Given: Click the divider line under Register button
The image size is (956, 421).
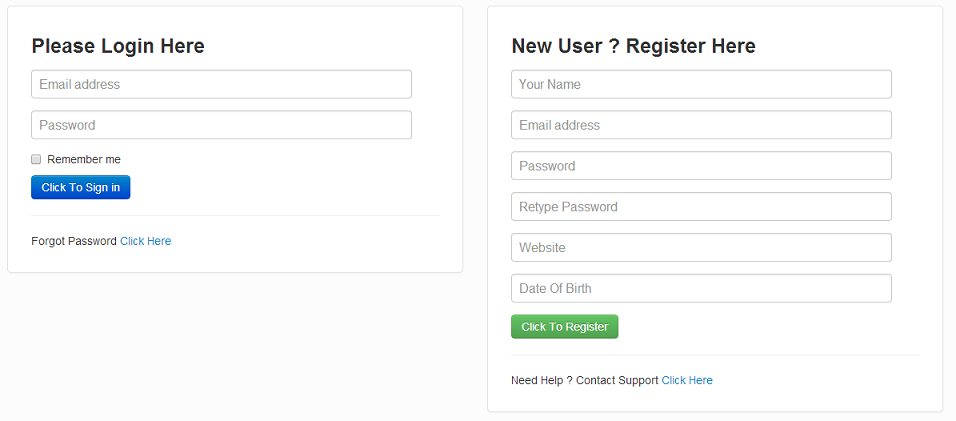Looking at the screenshot, I should (x=715, y=355).
